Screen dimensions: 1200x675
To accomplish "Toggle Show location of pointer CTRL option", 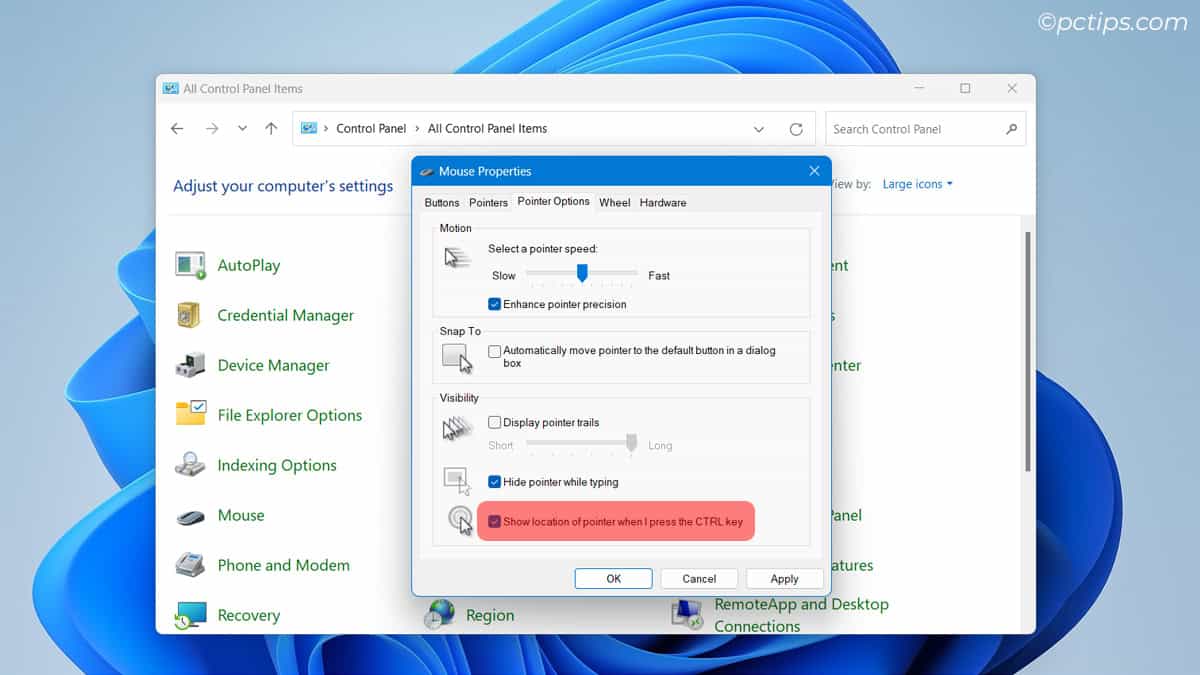I will pos(494,522).
